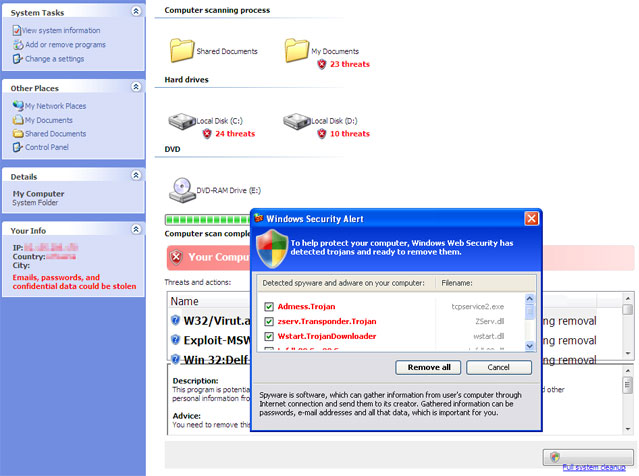Click the 10 threats text under Local Disk D
Image resolution: width=639 pixels, height=476 pixels.
tap(350, 133)
